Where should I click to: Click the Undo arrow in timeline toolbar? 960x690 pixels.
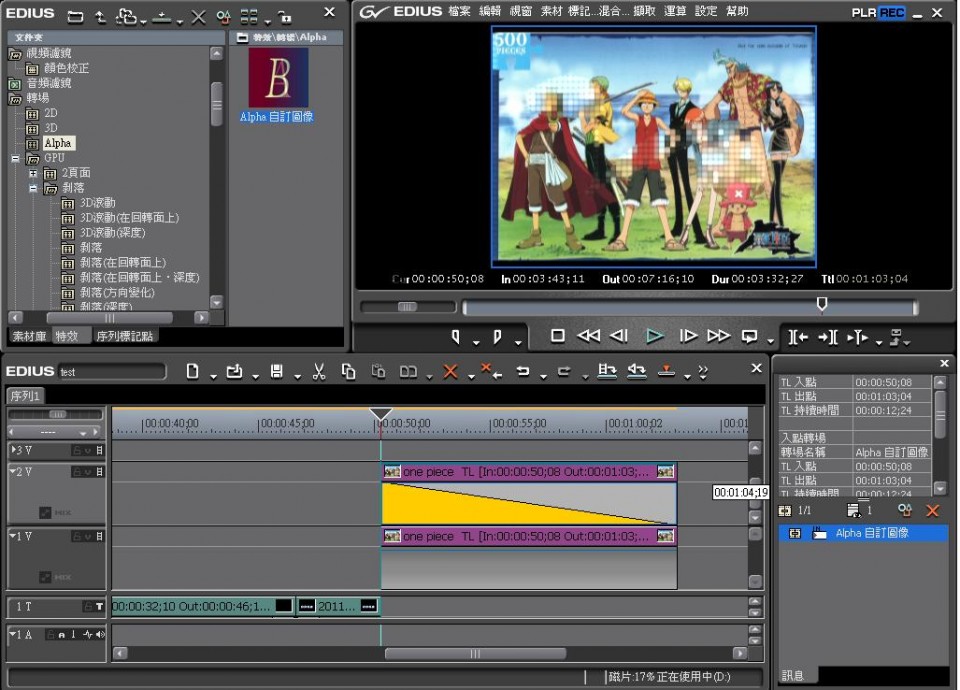522,371
